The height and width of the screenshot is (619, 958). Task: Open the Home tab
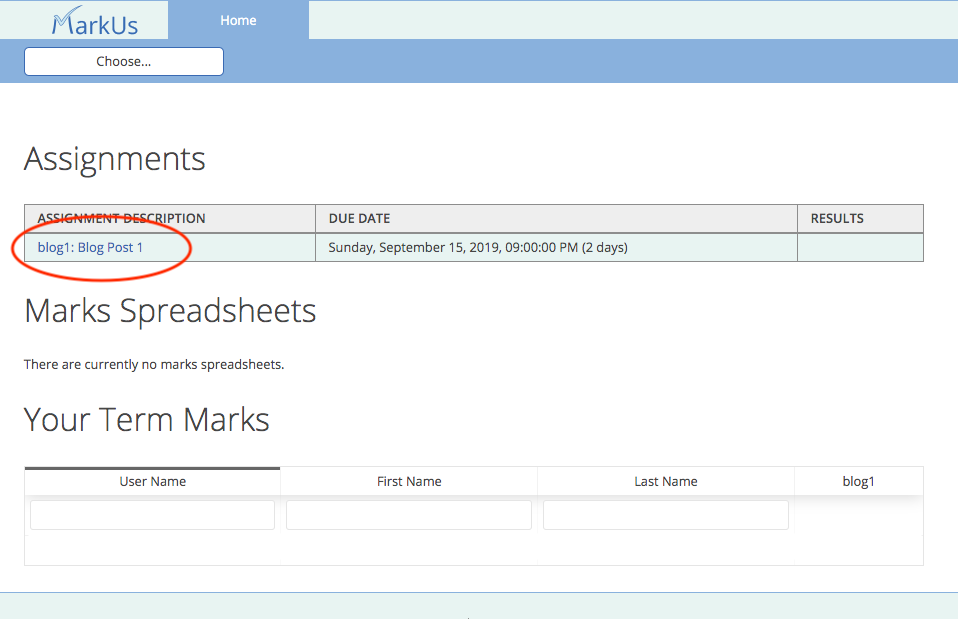[x=238, y=20]
